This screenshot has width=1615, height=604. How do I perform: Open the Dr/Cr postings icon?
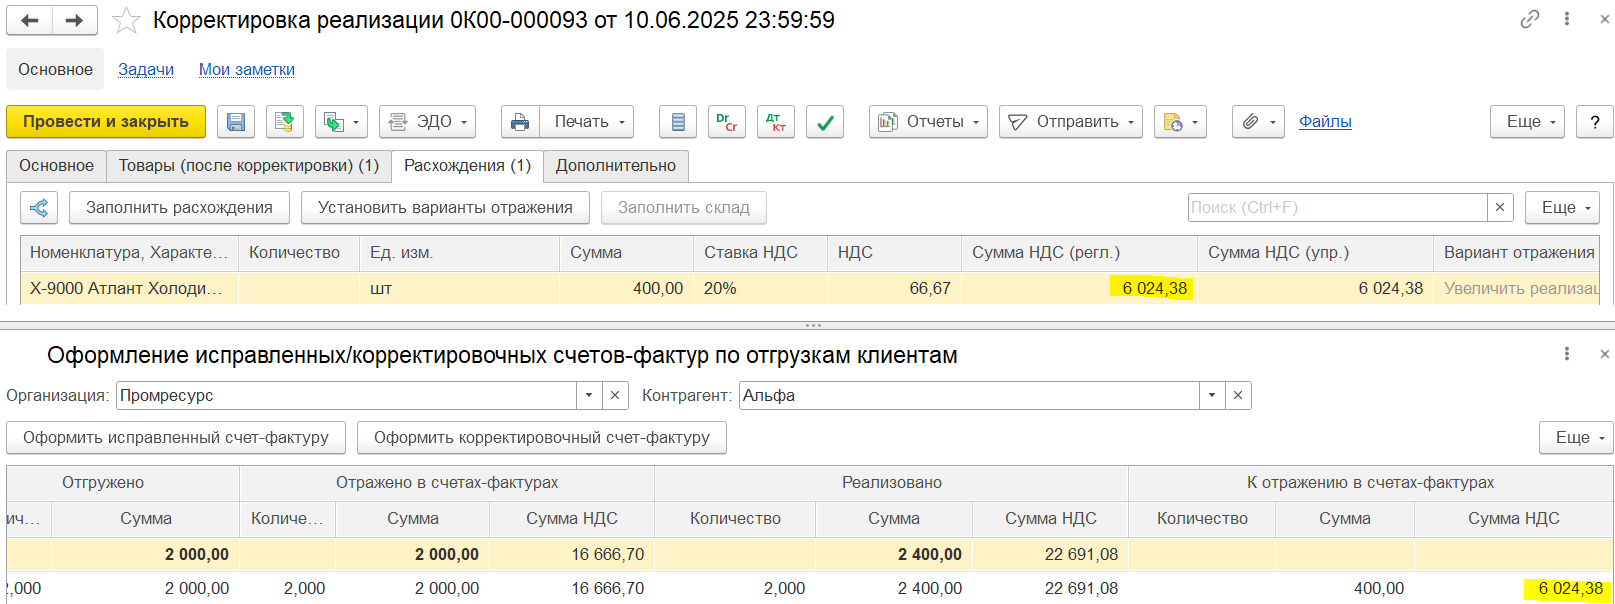[727, 122]
